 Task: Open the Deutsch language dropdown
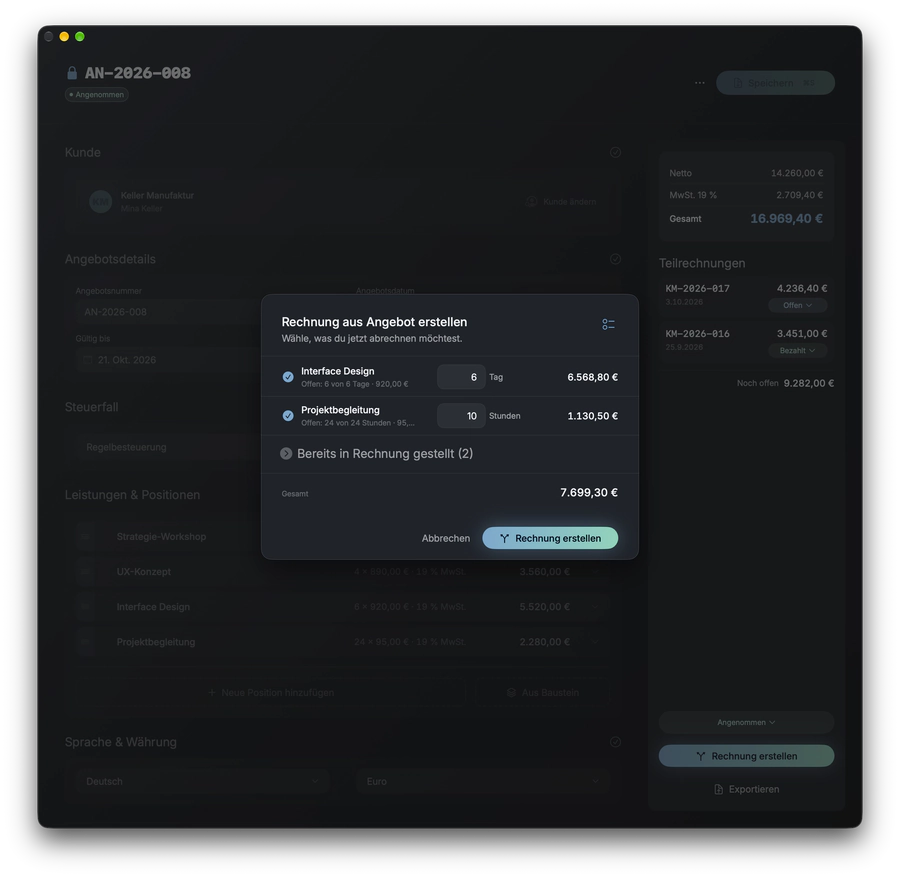click(202, 782)
